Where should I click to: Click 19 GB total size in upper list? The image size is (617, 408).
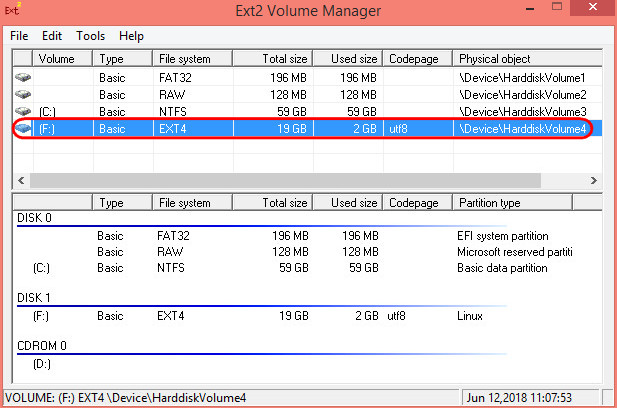point(292,129)
